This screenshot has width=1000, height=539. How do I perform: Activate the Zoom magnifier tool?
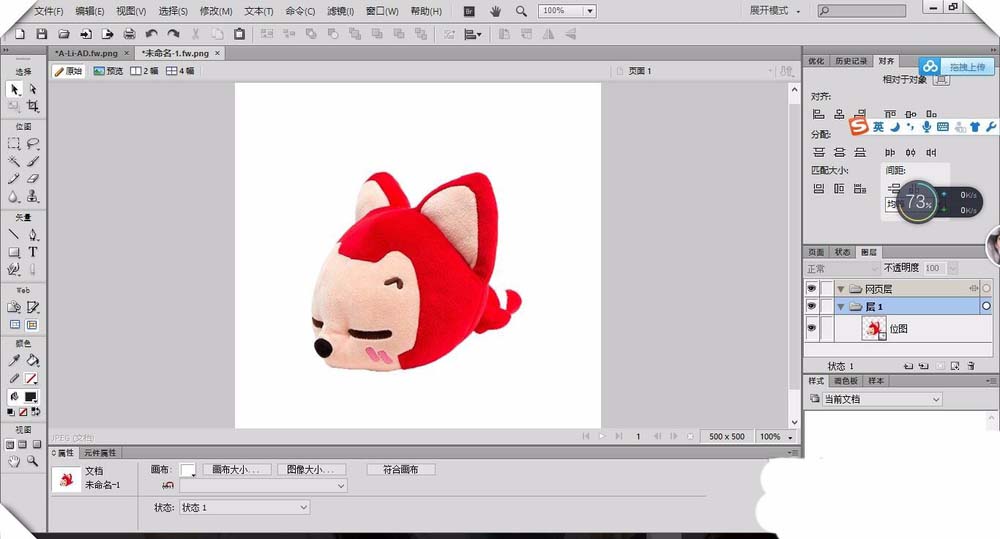[32, 461]
